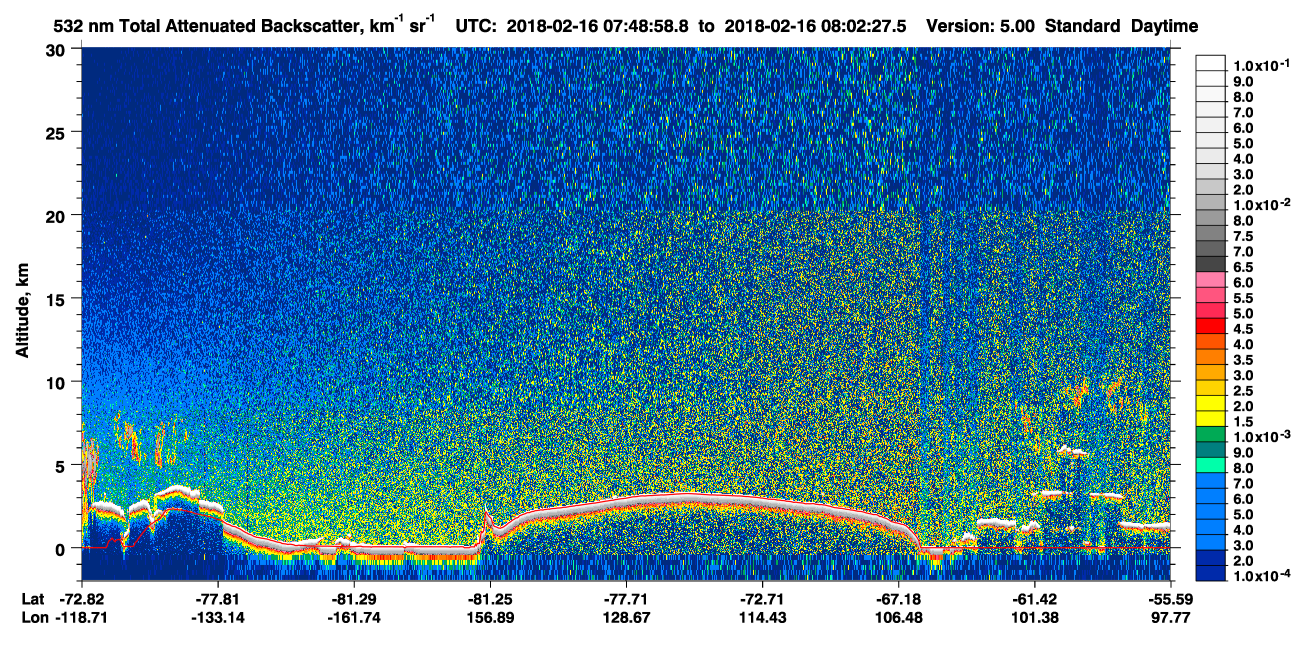
Task: Click the latitude value -55.59
Action: 1170,599
